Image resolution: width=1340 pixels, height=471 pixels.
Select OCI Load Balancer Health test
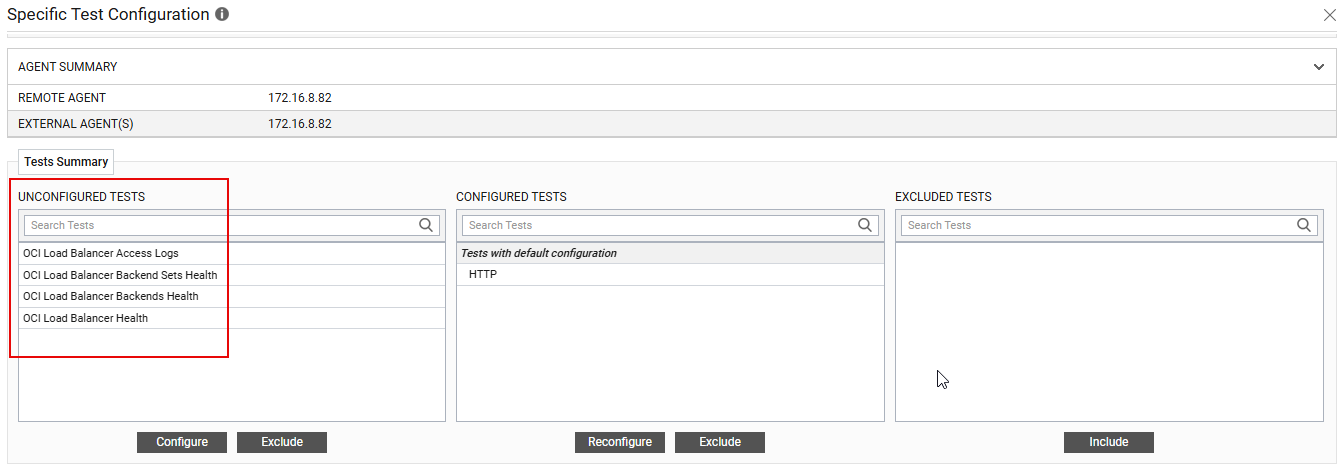[x=86, y=318]
